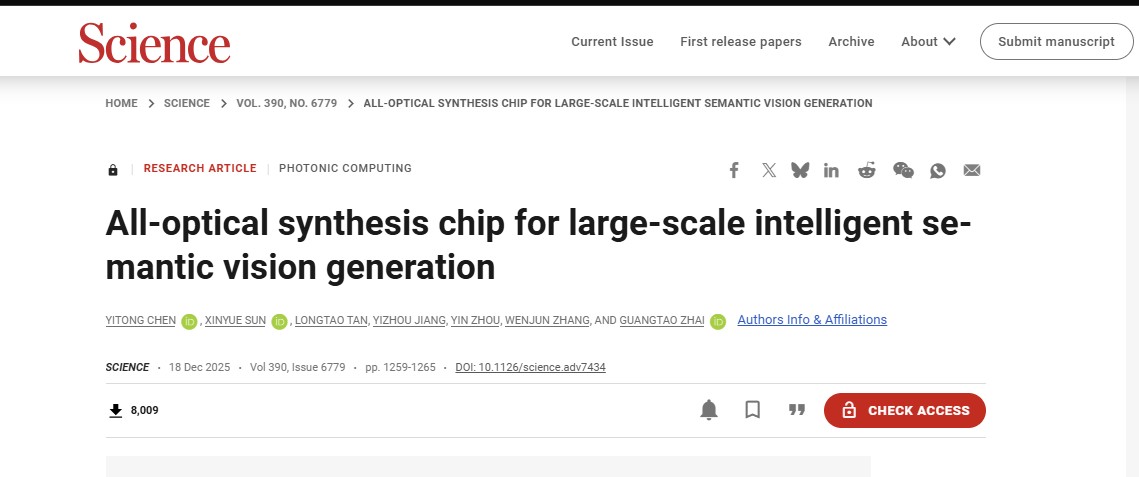The width and height of the screenshot is (1139, 477).
Task: Click the Science logo
Action: 155,43
